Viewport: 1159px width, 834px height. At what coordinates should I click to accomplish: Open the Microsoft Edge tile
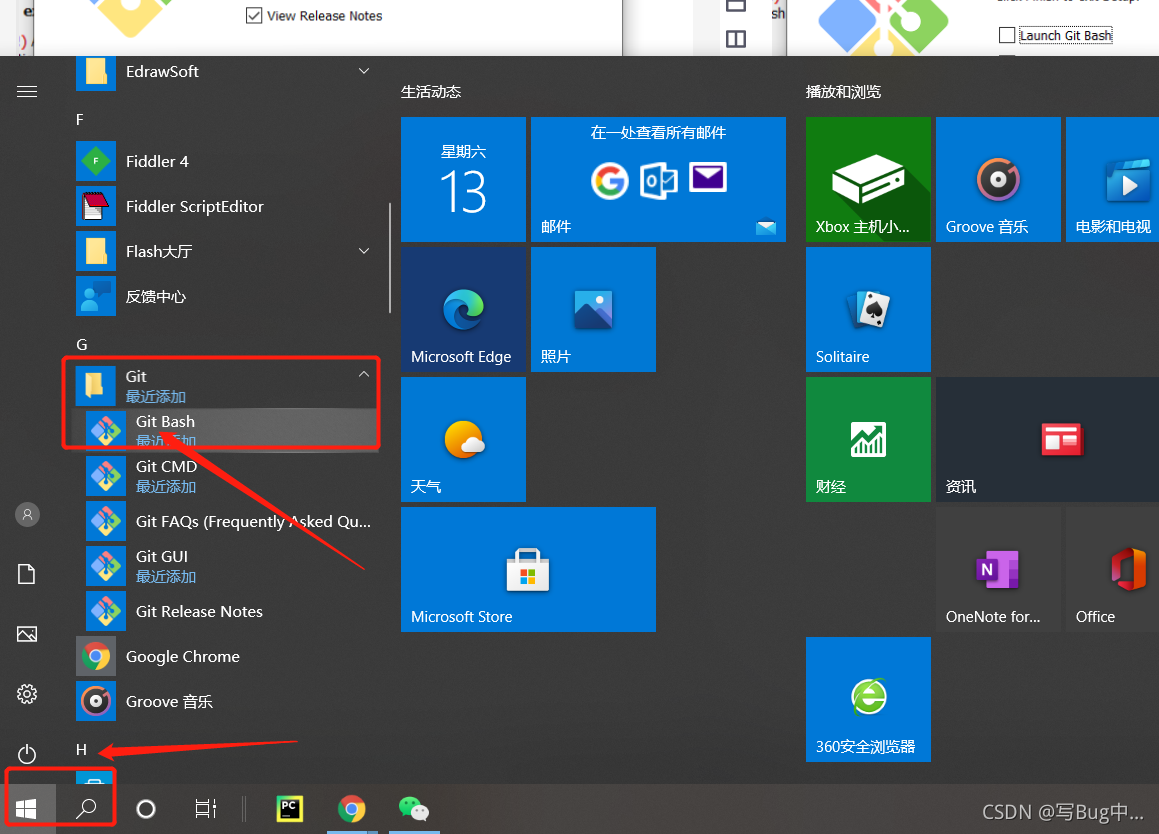[x=463, y=309]
